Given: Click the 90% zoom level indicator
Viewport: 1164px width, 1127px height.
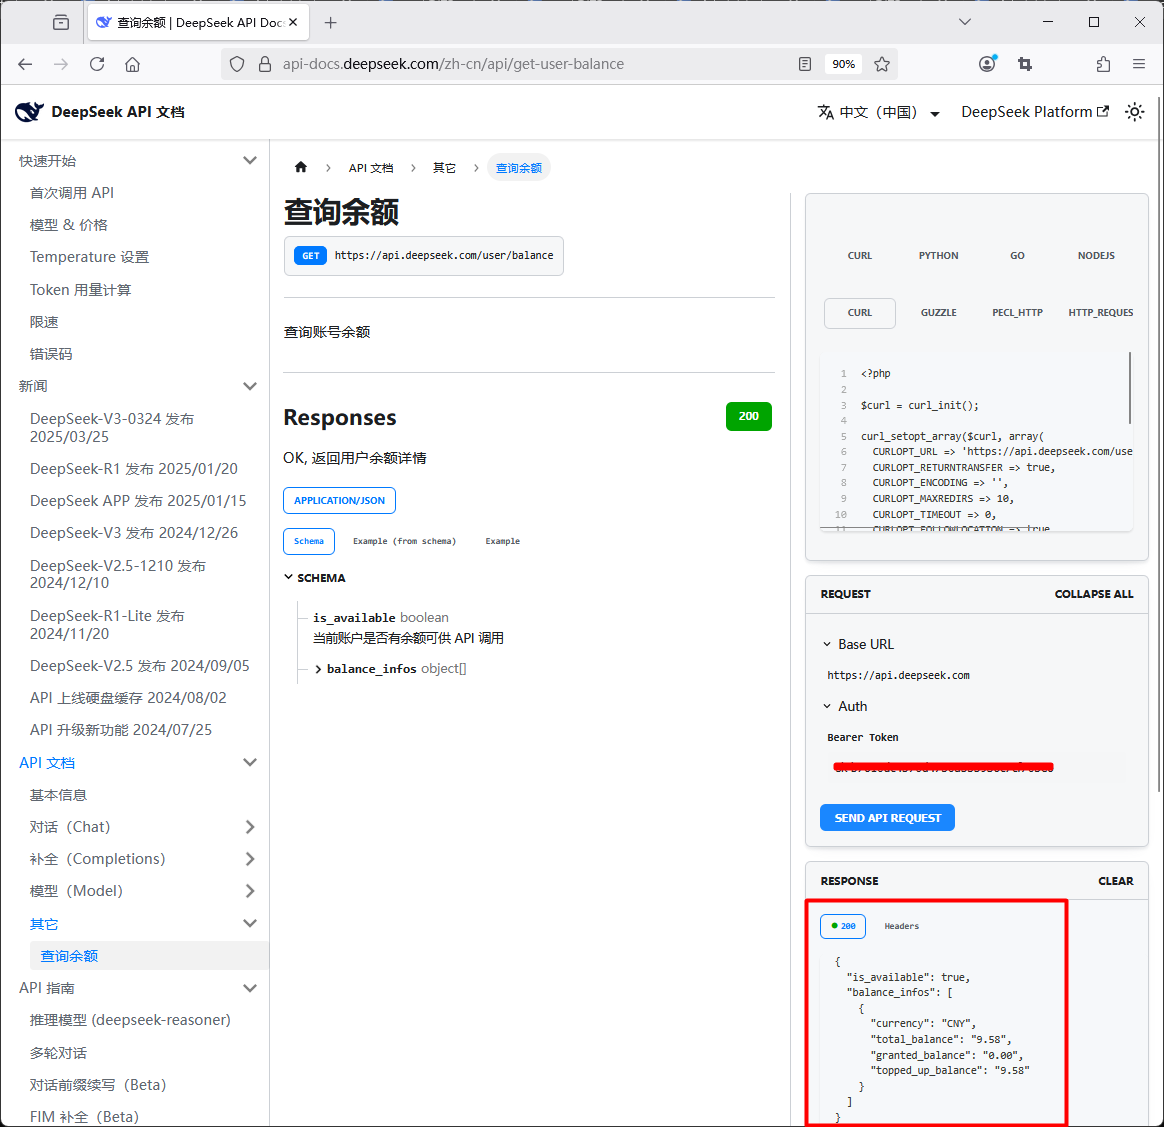Looking at the screenshot, I should 843,65.
